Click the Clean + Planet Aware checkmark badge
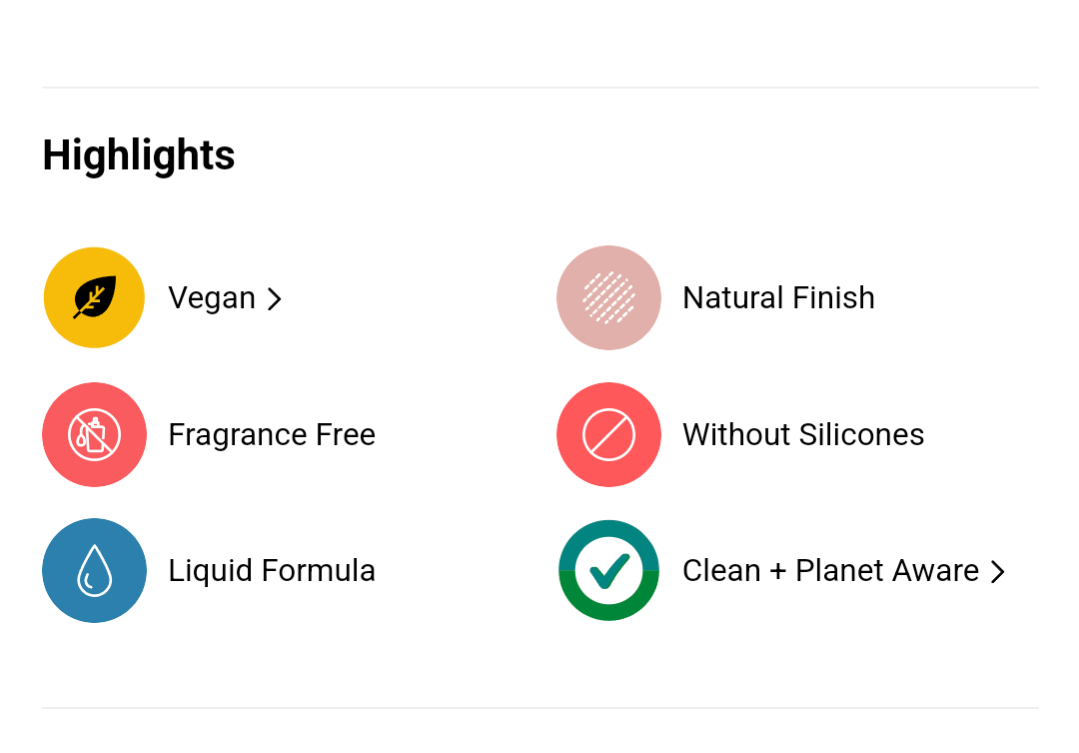The width and height of the screenshot is (1079, 753). click(608, 571)
